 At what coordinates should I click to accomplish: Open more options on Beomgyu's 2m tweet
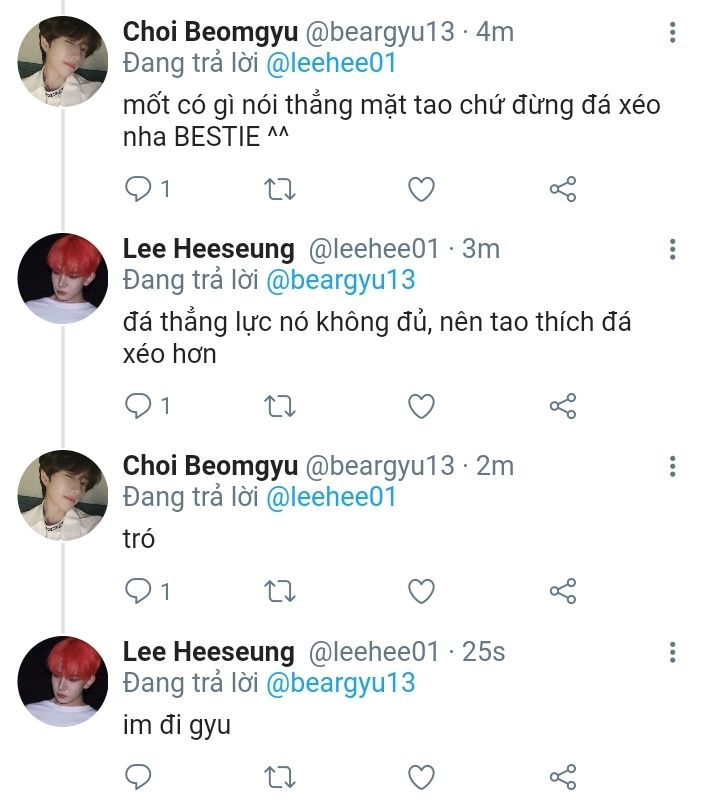coord(673,466)
